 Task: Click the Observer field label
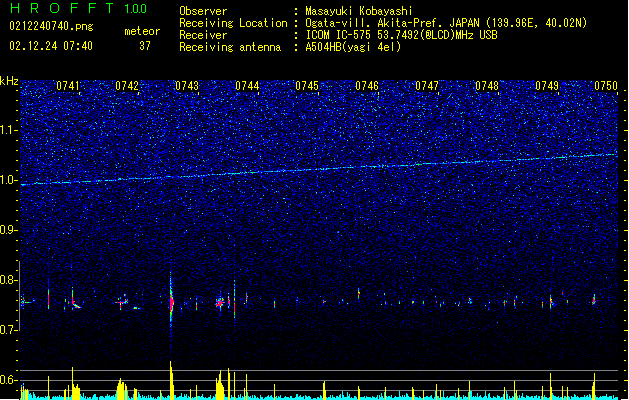(203, 11)
